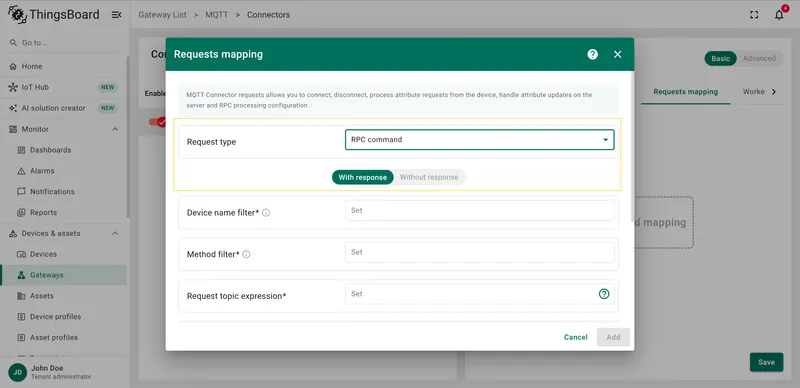Click the Home icon in sidebar
Image resolution: width=800 pixels, height=388 pixels.
(x=13, y=66)
